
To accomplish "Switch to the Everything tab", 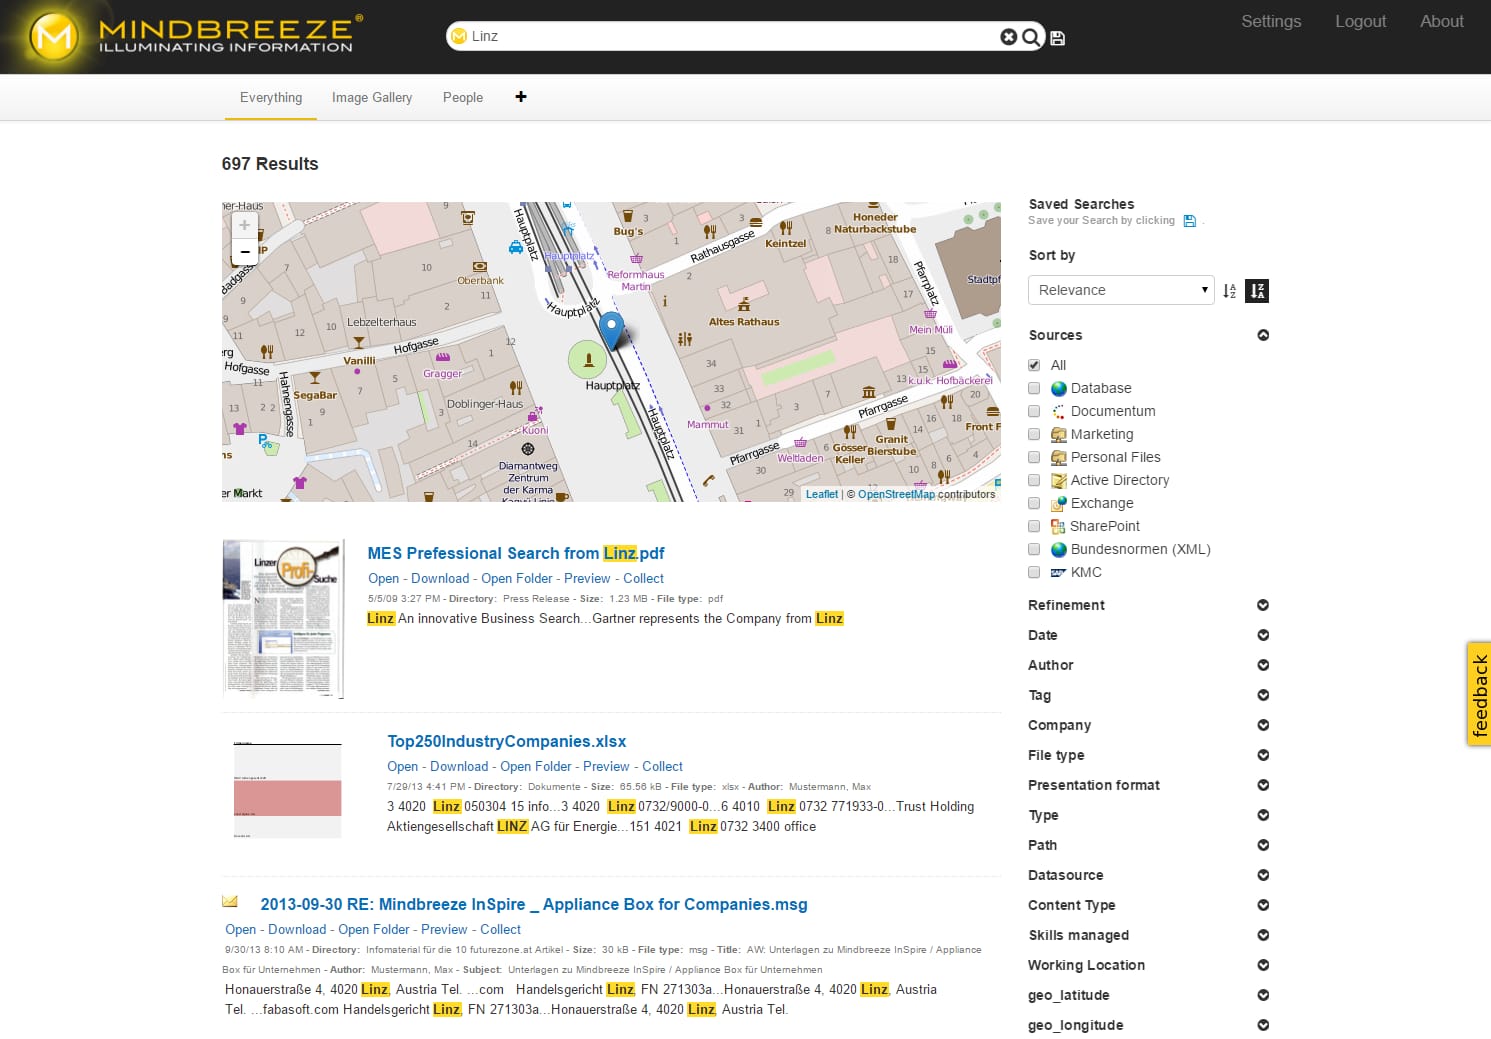I will pos(271,97).
